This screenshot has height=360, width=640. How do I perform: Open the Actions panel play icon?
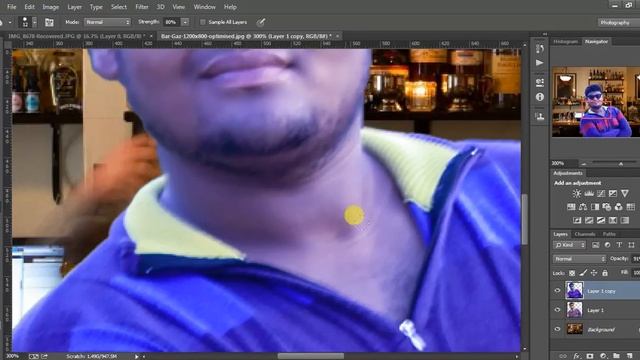pos(540,63)
